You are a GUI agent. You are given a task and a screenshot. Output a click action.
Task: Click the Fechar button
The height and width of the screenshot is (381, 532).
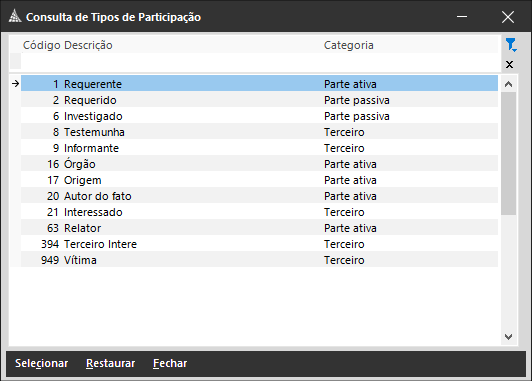[x=170, y=363]
